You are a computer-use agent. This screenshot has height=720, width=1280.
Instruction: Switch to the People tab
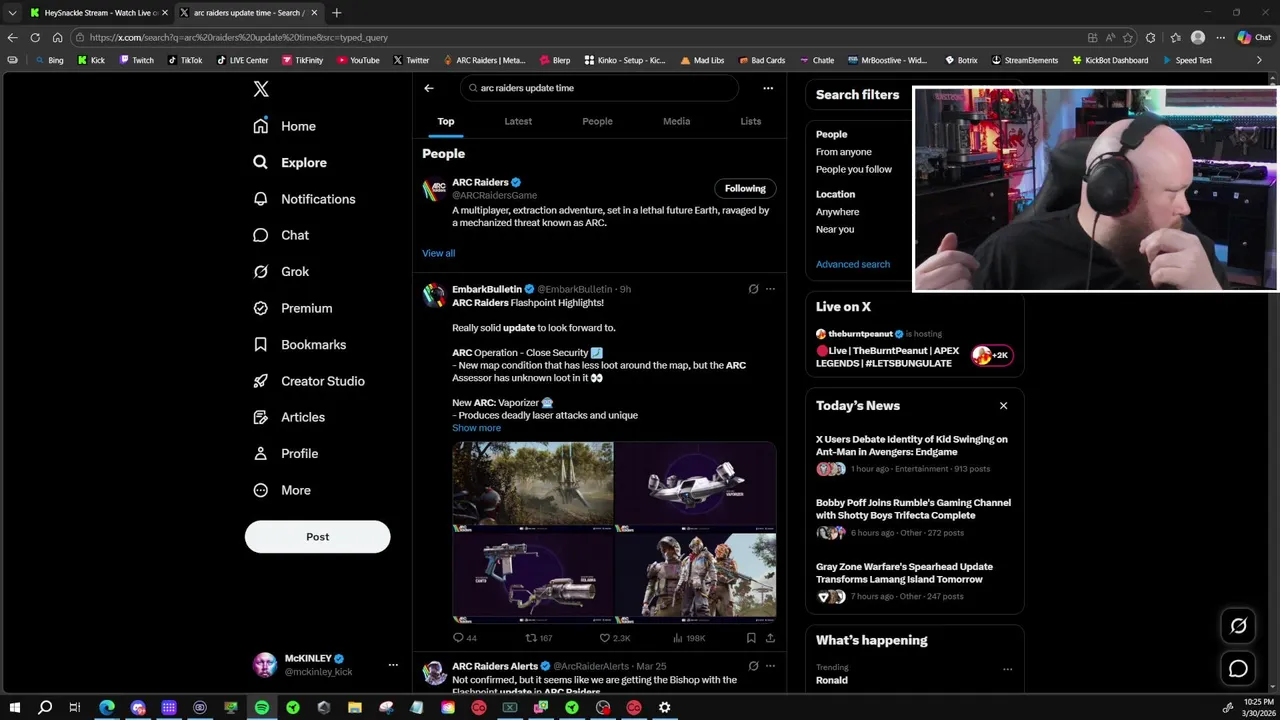[x=597, y=121]
